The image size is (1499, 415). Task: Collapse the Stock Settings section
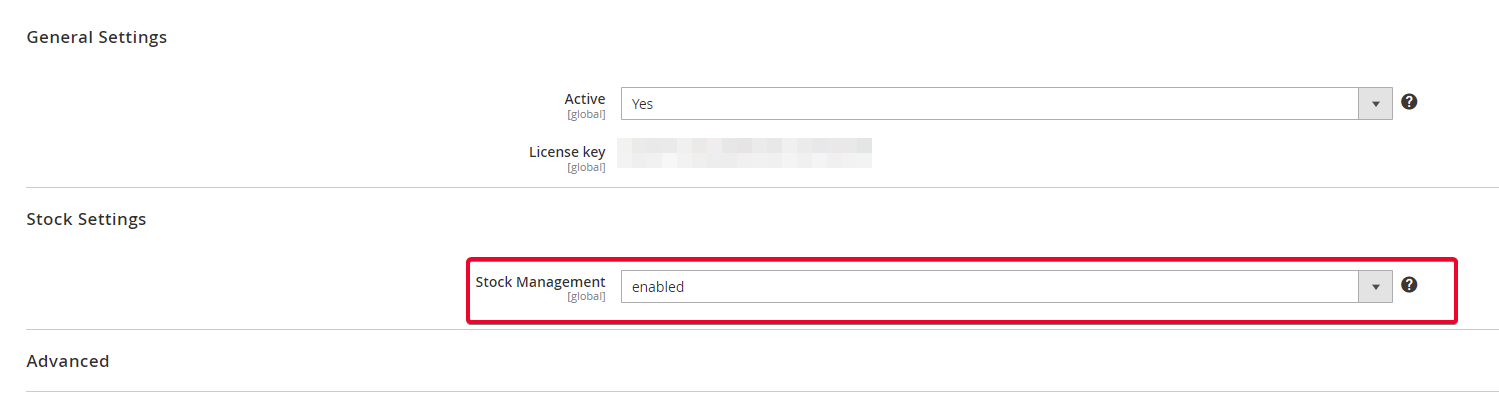coord(86,219)
